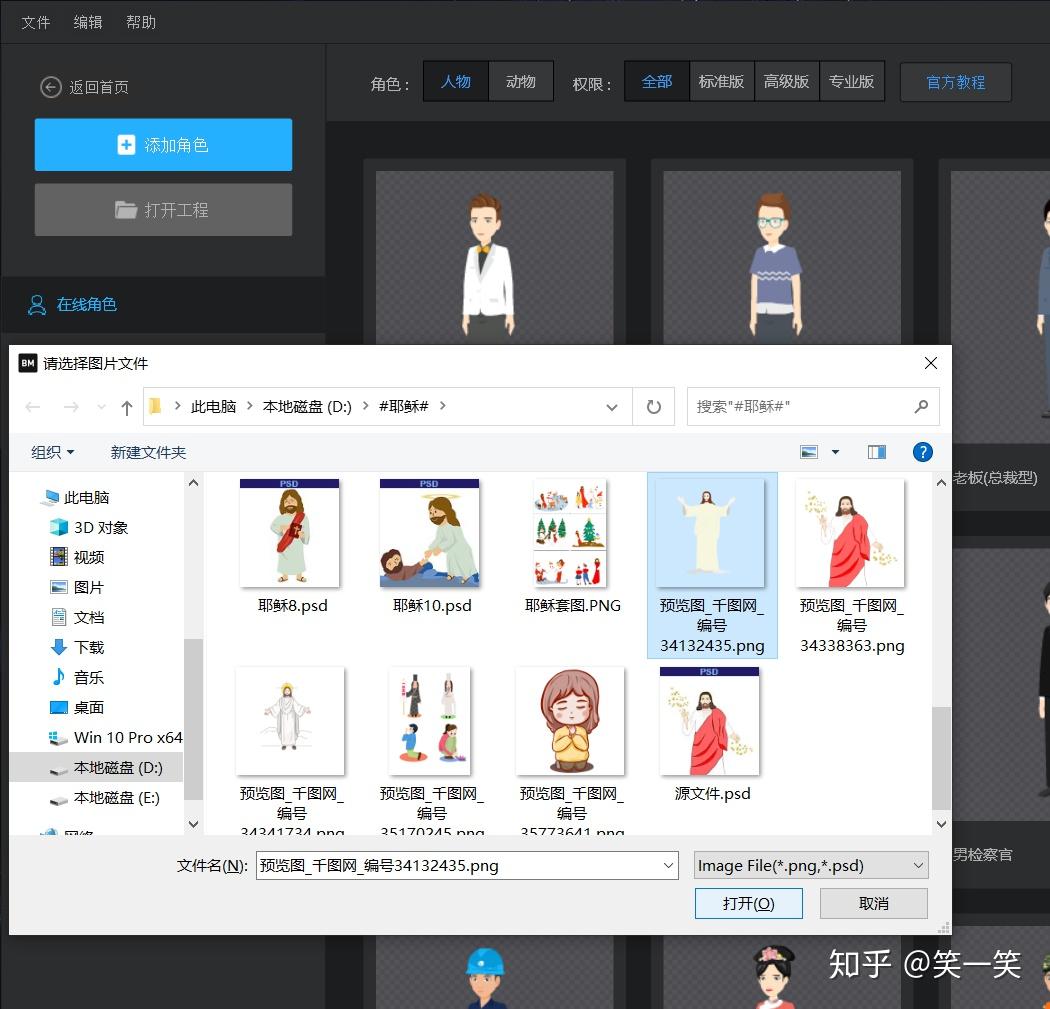Open the 文件 menu
This screenshot has height=1009, width=1050.
(x=35, y=21)
